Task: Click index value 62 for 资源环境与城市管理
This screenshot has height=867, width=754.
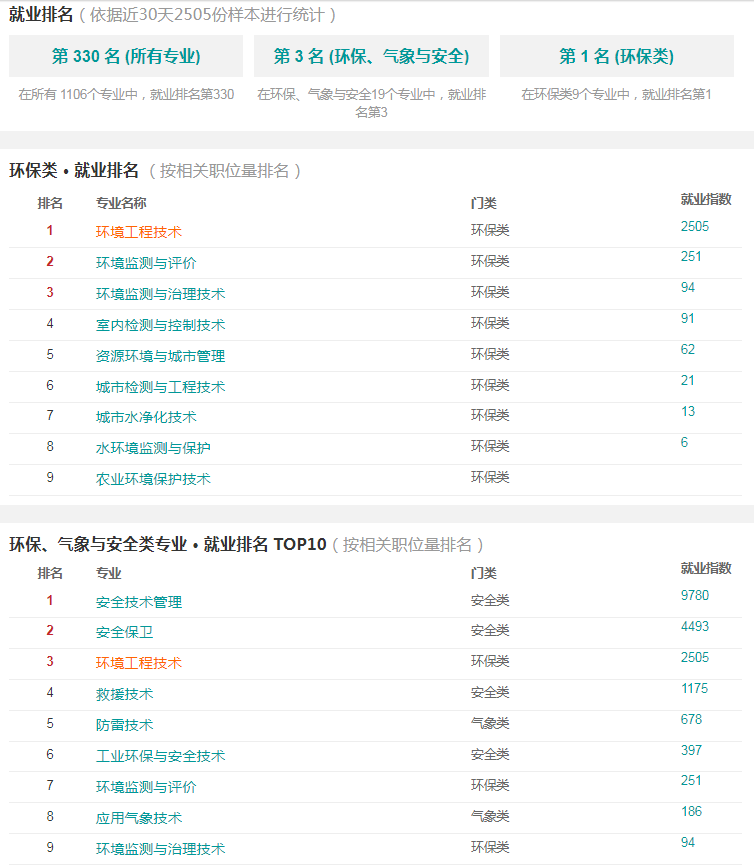Action: pyautogui.click(x=688, y=349)
